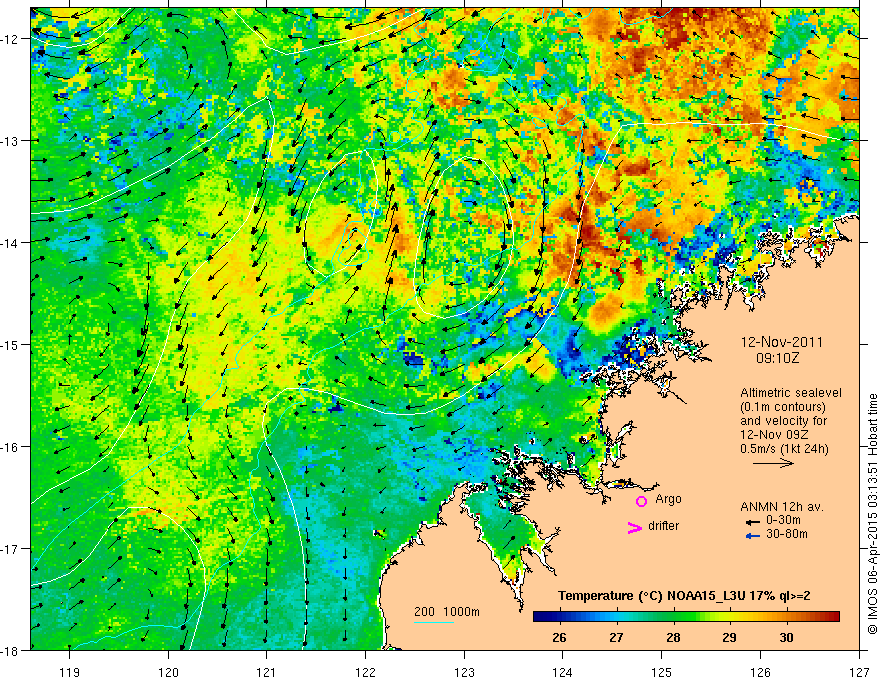
Task: Click the 0.5m/s velocity scale arrow
Action: (x=773, y=463)
